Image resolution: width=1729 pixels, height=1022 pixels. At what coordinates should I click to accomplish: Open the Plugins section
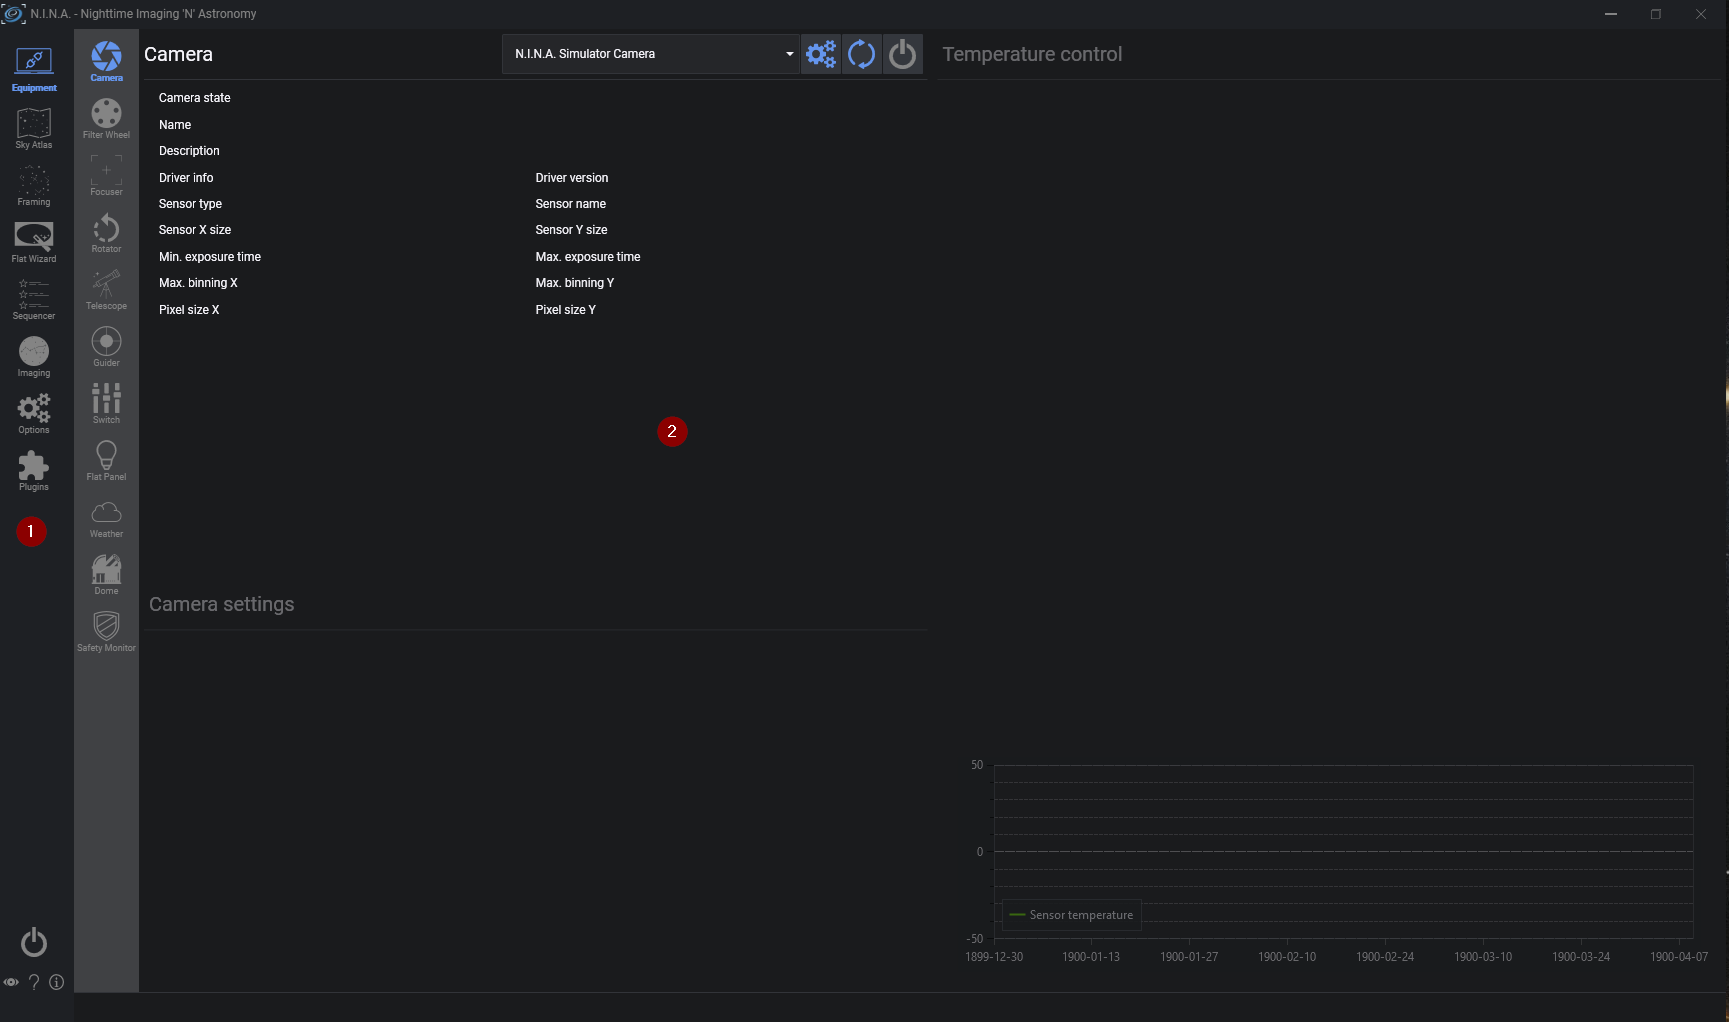coord(34,470)
